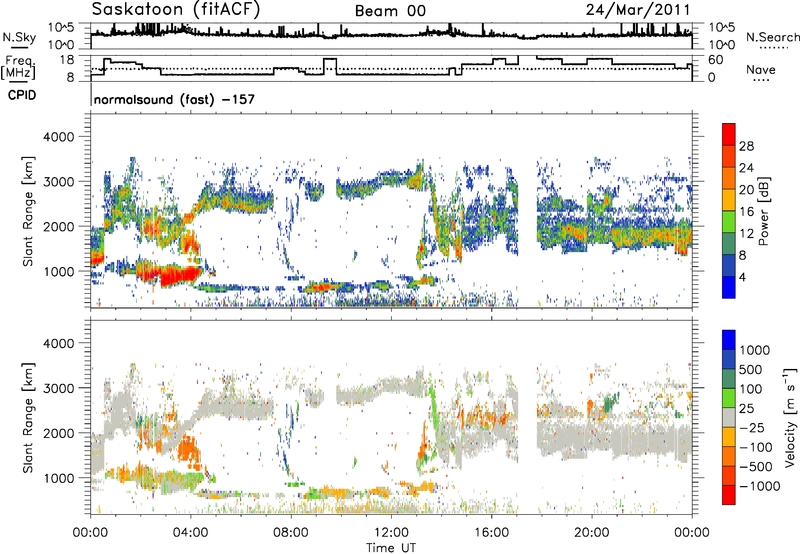Click the 'N.Search' label
This screenshot has width=800, height=554.
coord(772,37)
